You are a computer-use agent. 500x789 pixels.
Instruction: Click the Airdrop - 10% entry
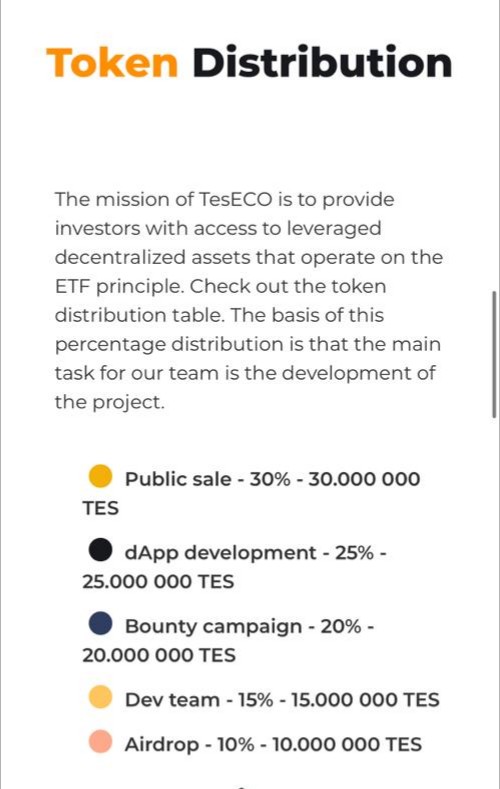189,745
